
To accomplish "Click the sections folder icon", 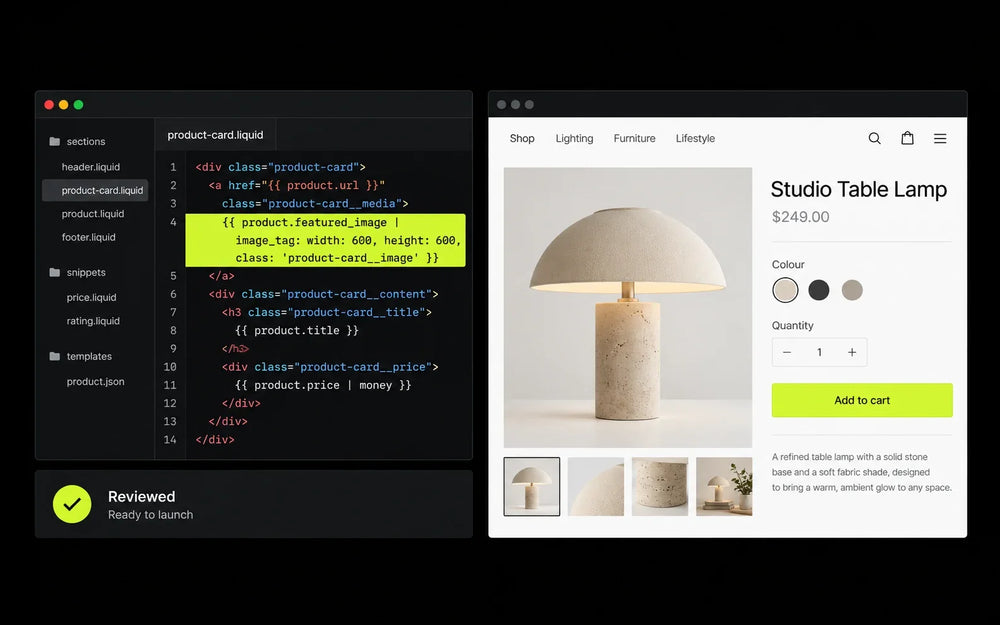I will pos(55,142).
